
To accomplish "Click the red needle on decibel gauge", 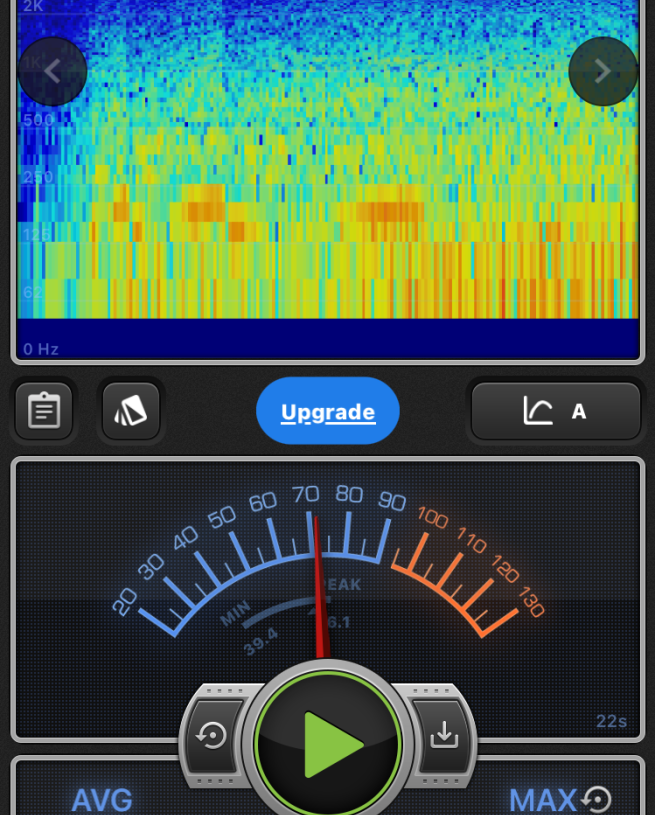I will (319, 590).
